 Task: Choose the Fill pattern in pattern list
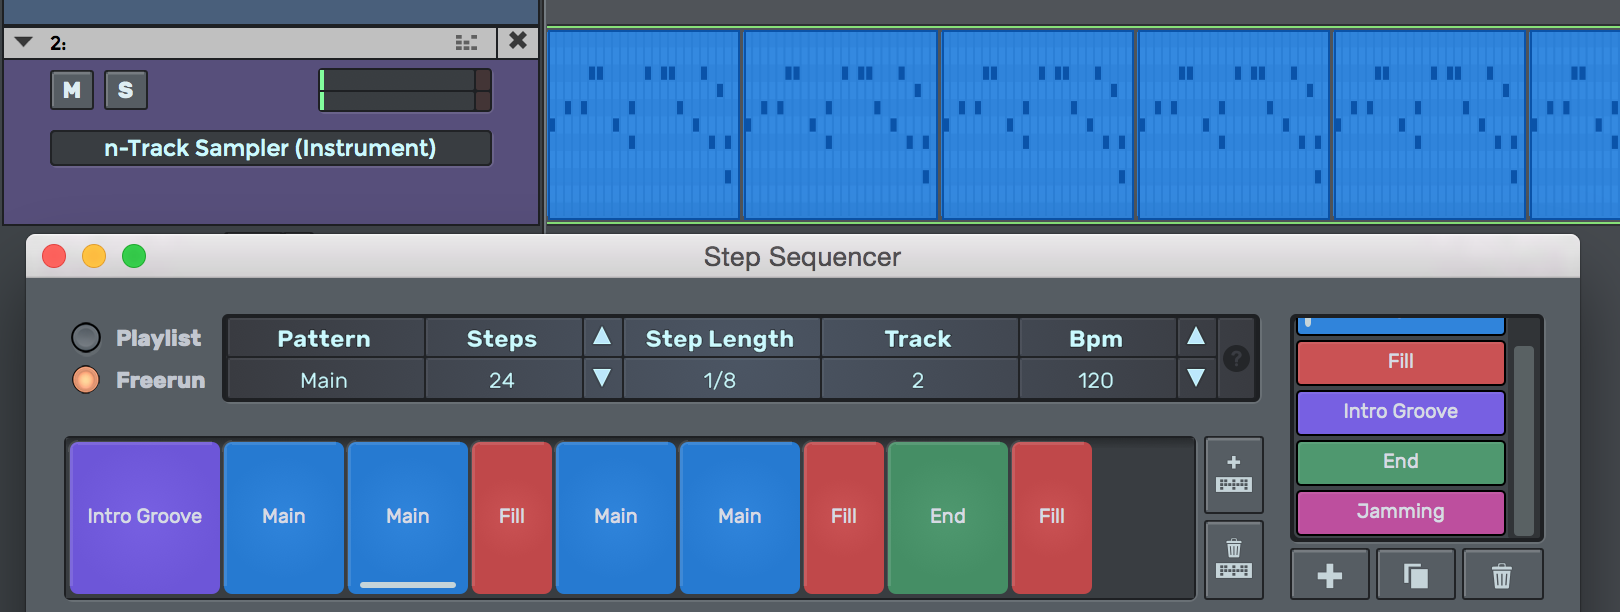(x=1401, y=362)
